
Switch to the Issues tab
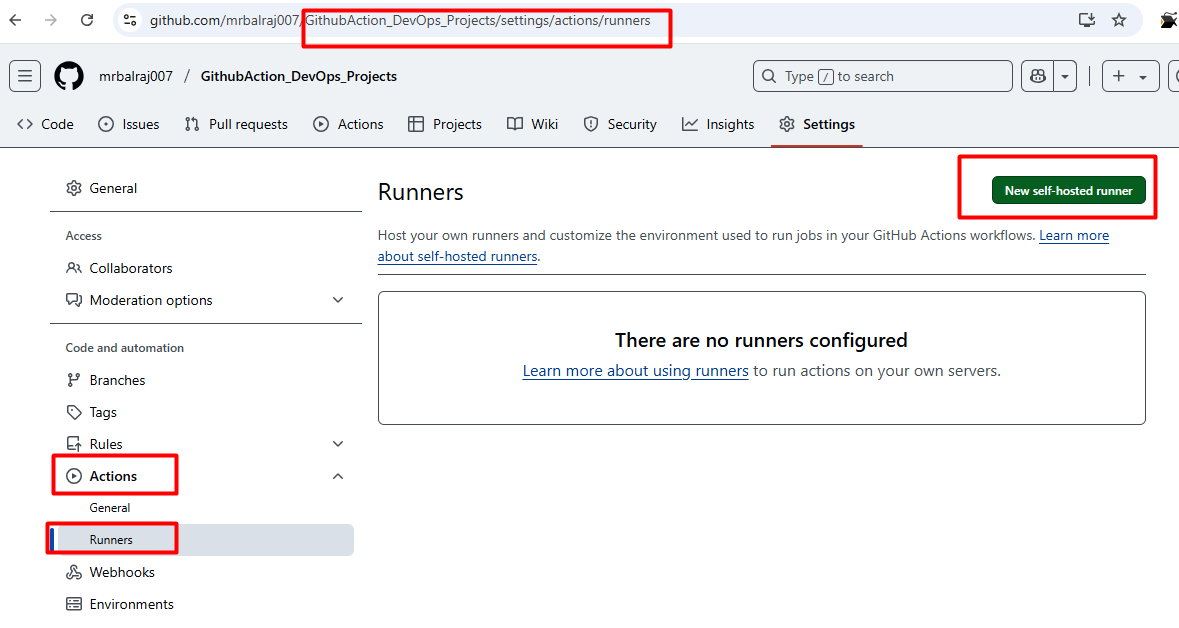click(x=129, y=124)
